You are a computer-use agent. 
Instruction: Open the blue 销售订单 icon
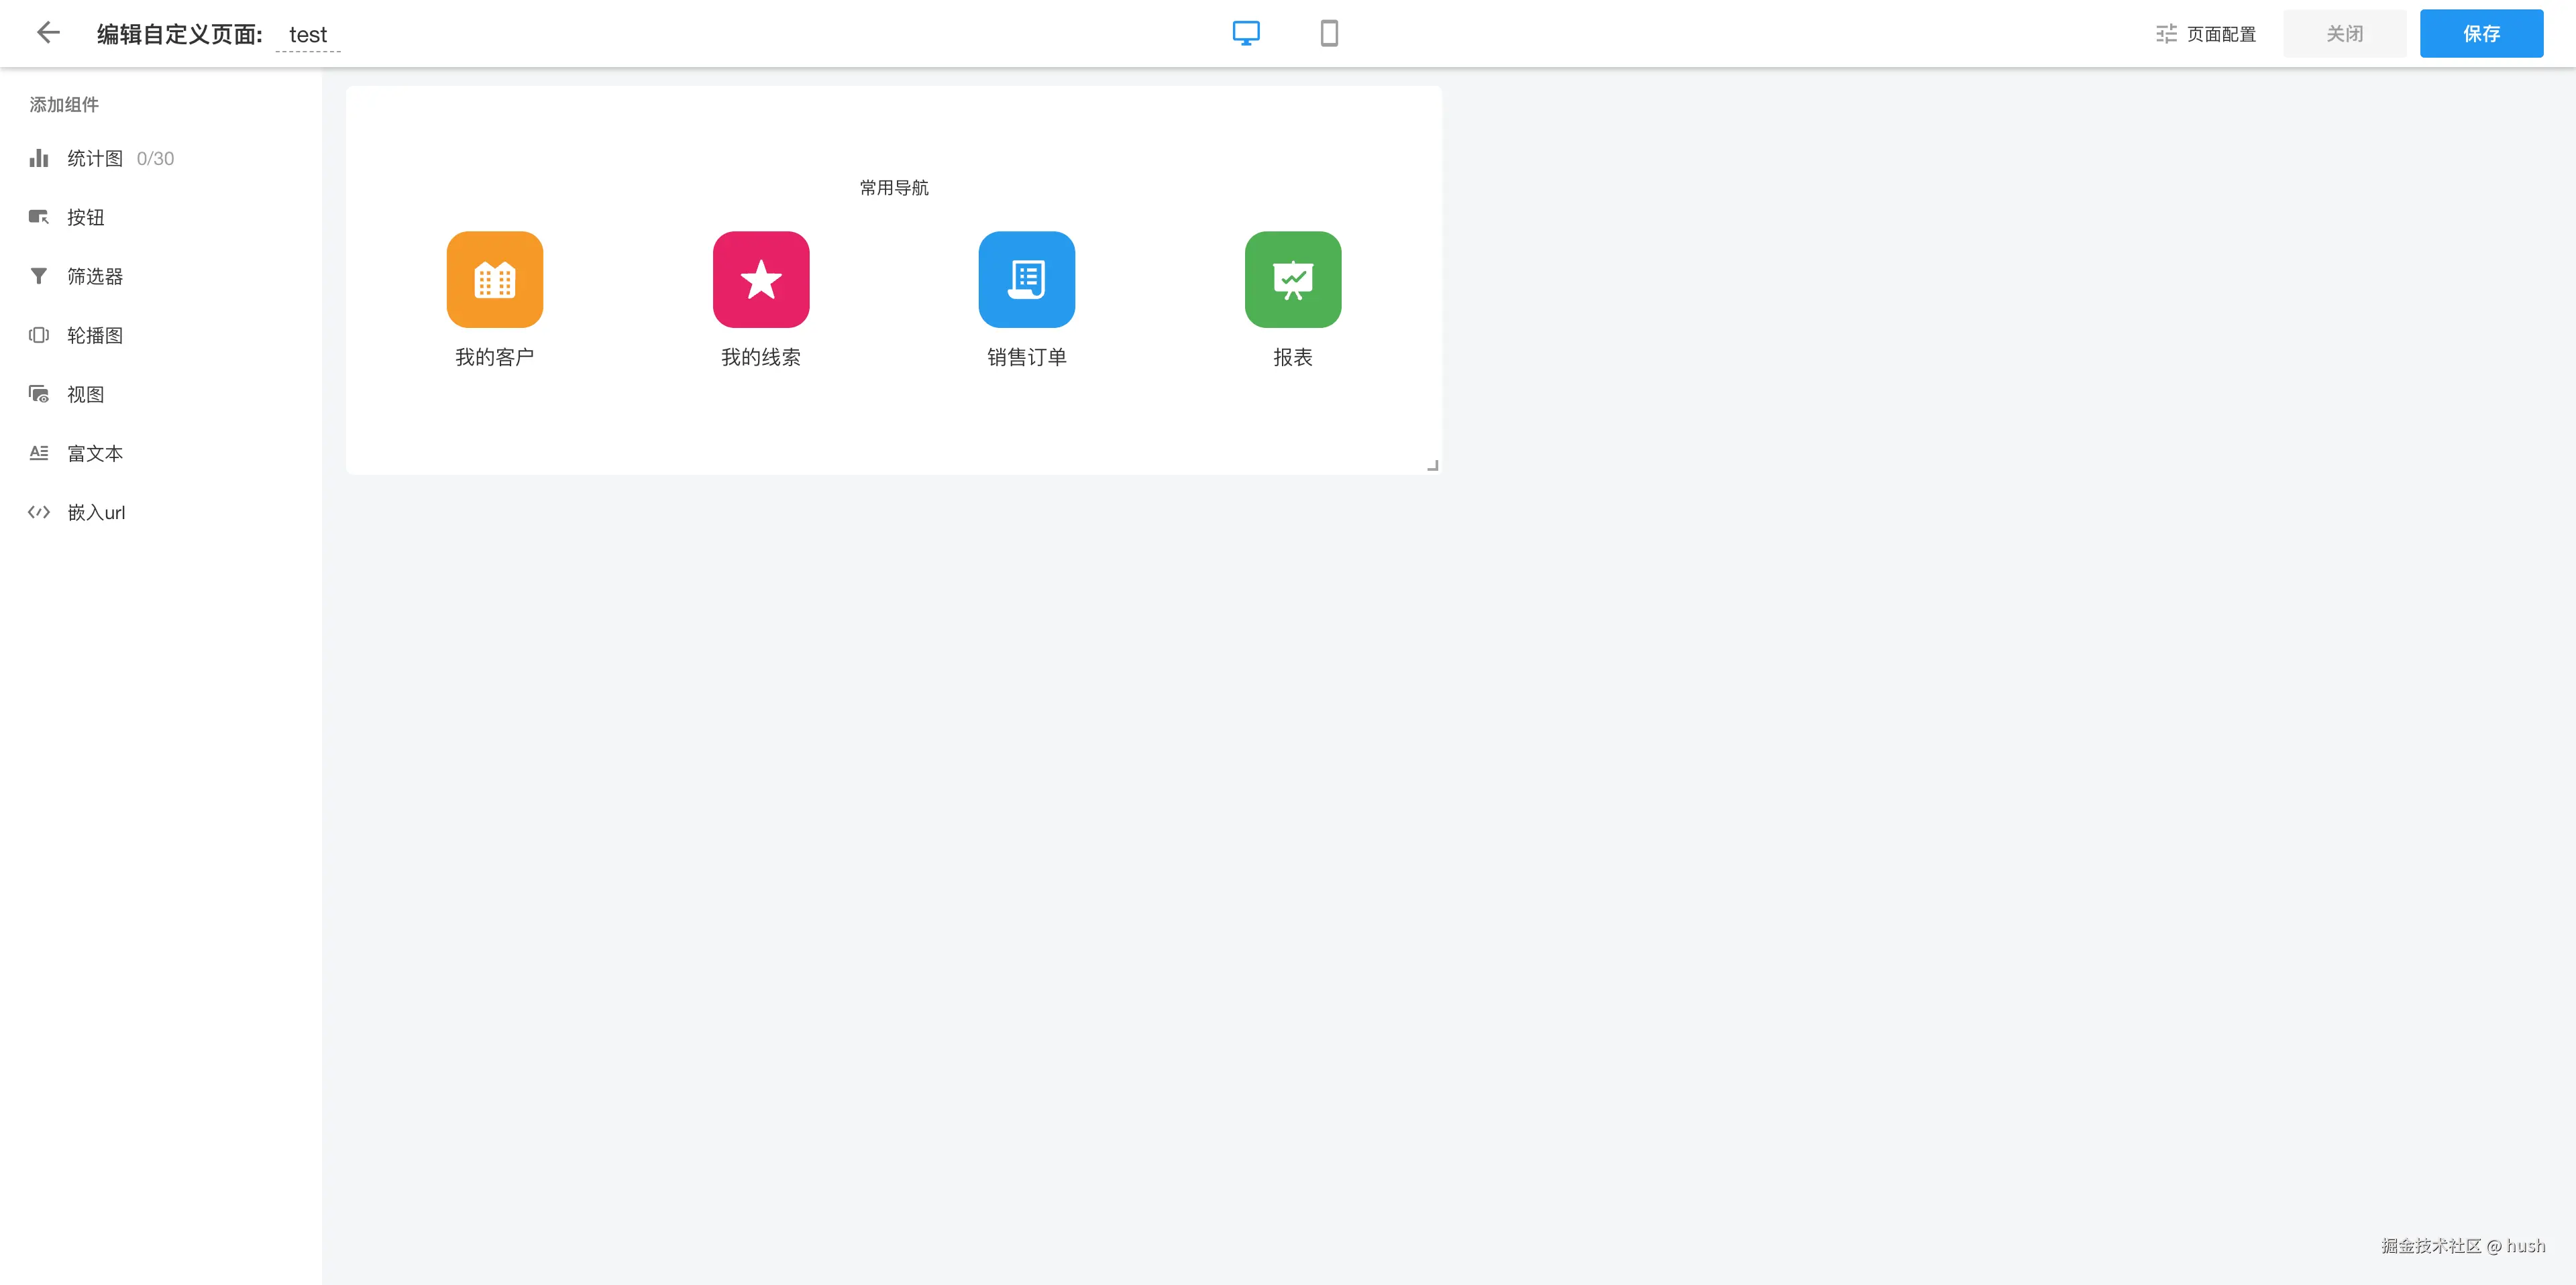tap(1027, 280)
